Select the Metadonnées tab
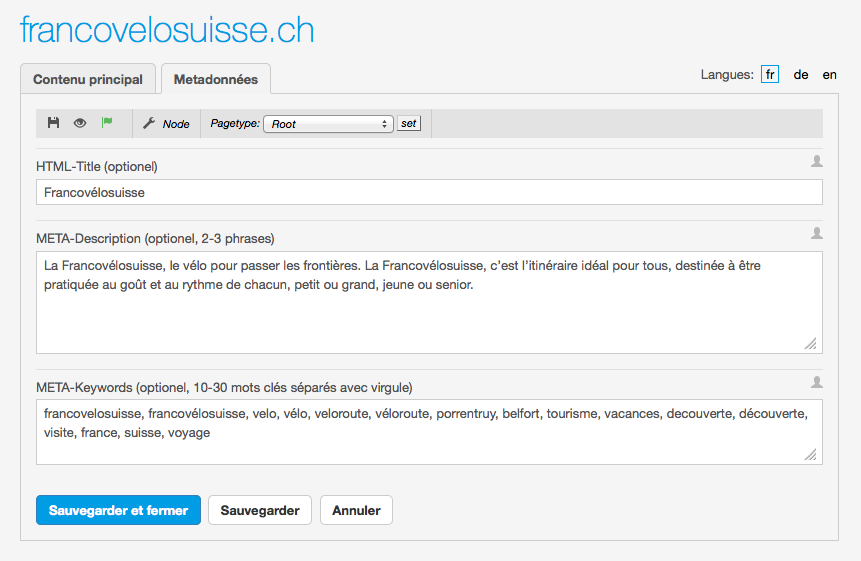Viewport: 861px width, 561px height. click(215, 79)
